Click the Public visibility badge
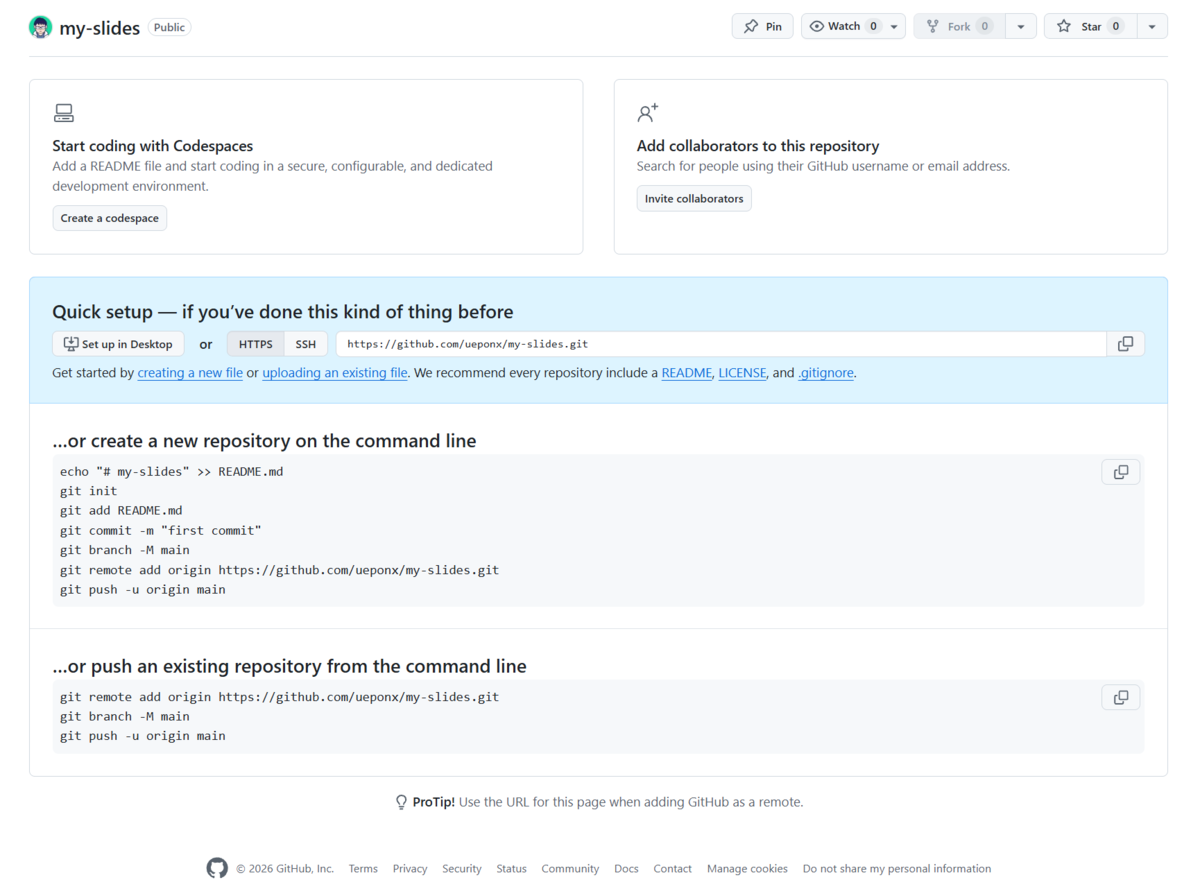Viewport: 1200px width, 889px height. 169,27
